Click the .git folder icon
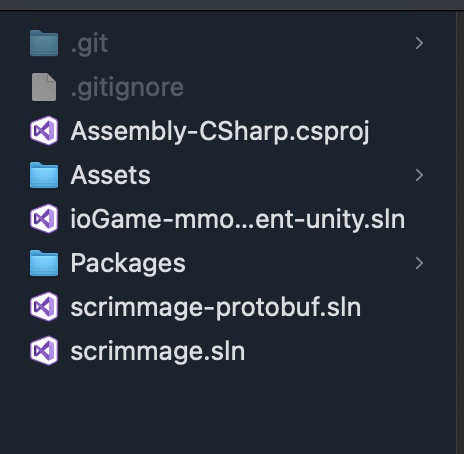This screenshot has height=454, width=464. point(44,43)
